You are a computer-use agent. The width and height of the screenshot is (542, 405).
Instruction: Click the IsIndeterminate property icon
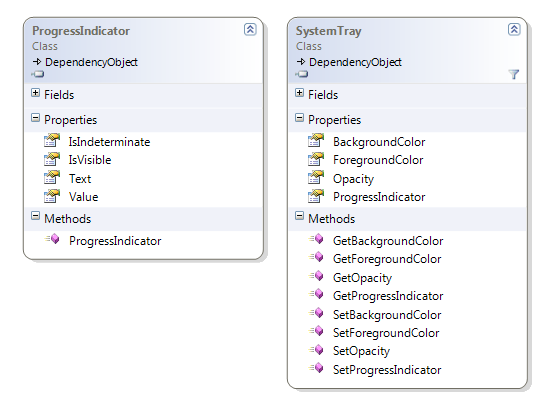tap(52, 140)
